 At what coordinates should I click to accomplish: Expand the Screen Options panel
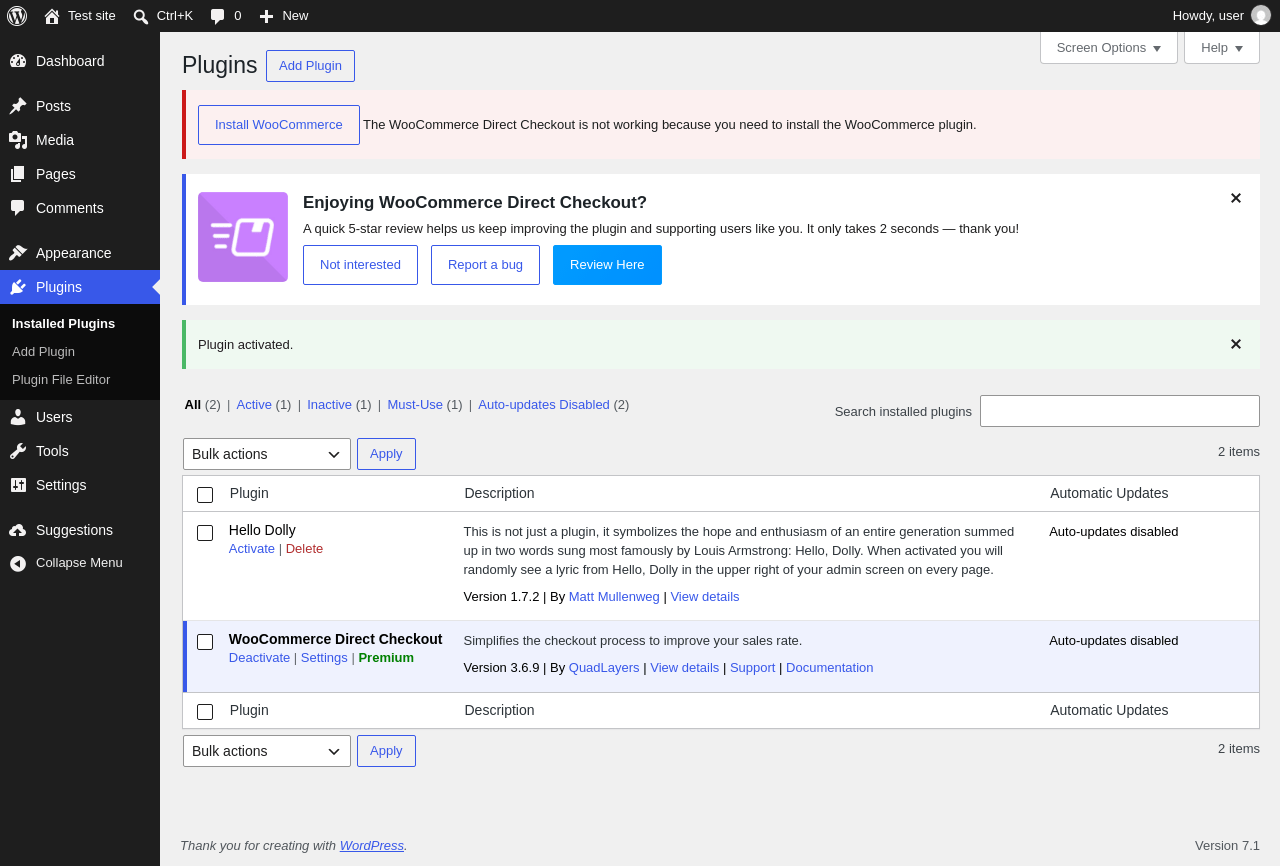(1109, 47)
